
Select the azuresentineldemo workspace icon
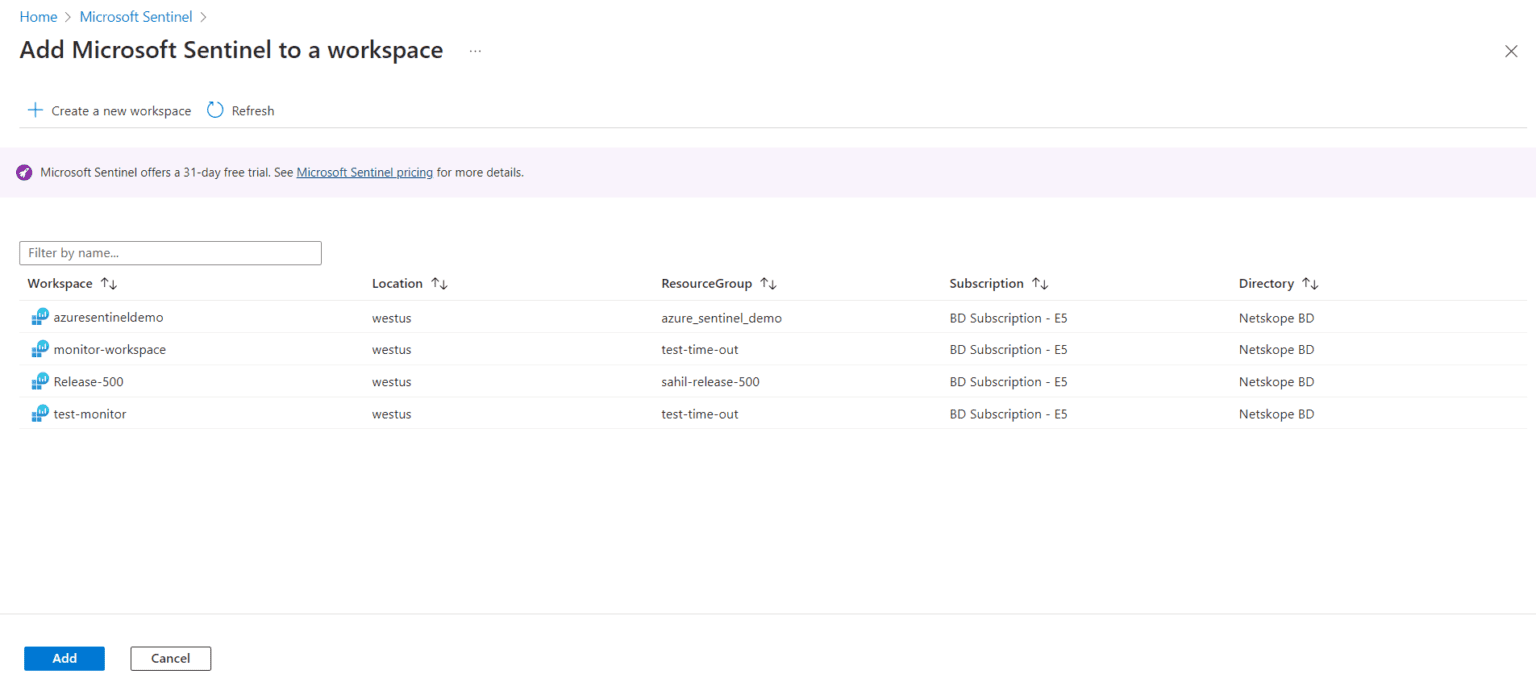(x=39, y=317)
